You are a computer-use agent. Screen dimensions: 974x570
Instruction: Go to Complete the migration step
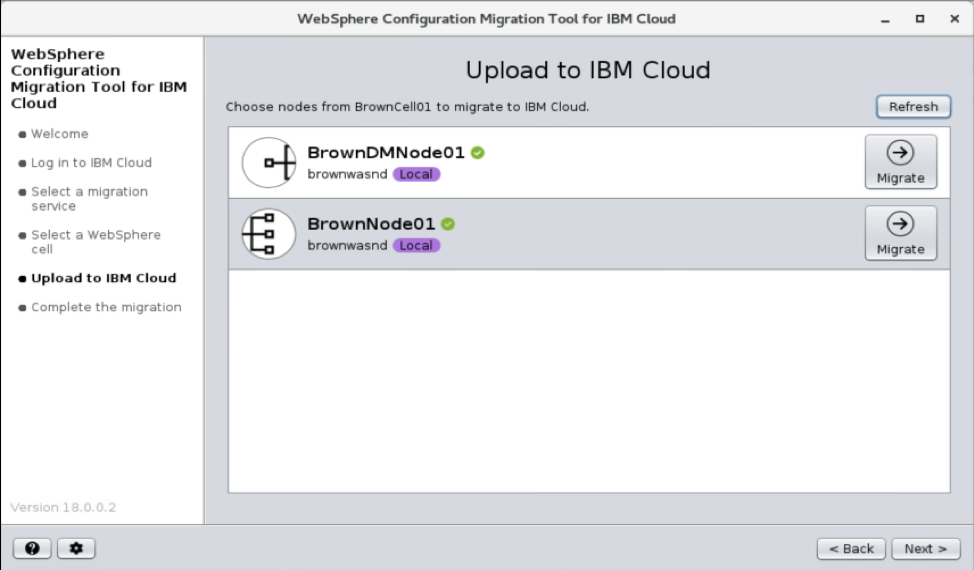pos(106,307)
